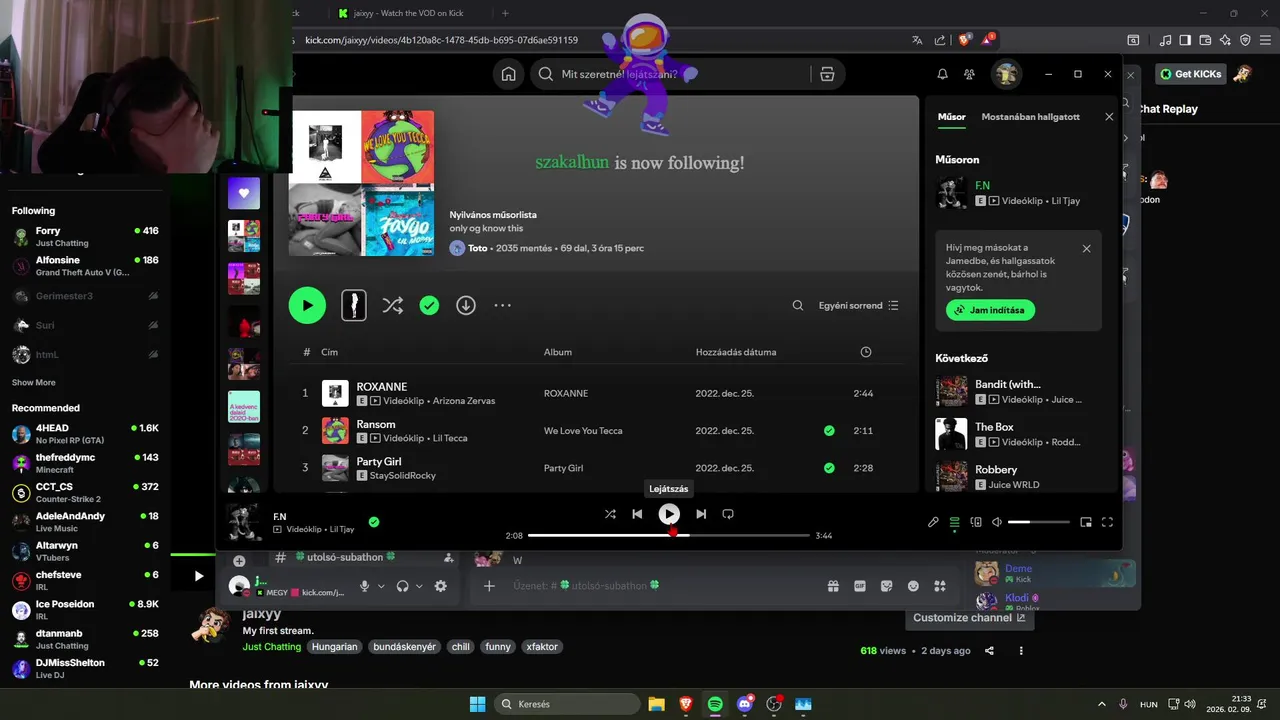Open Discord GIF picker

pos(860,586)
